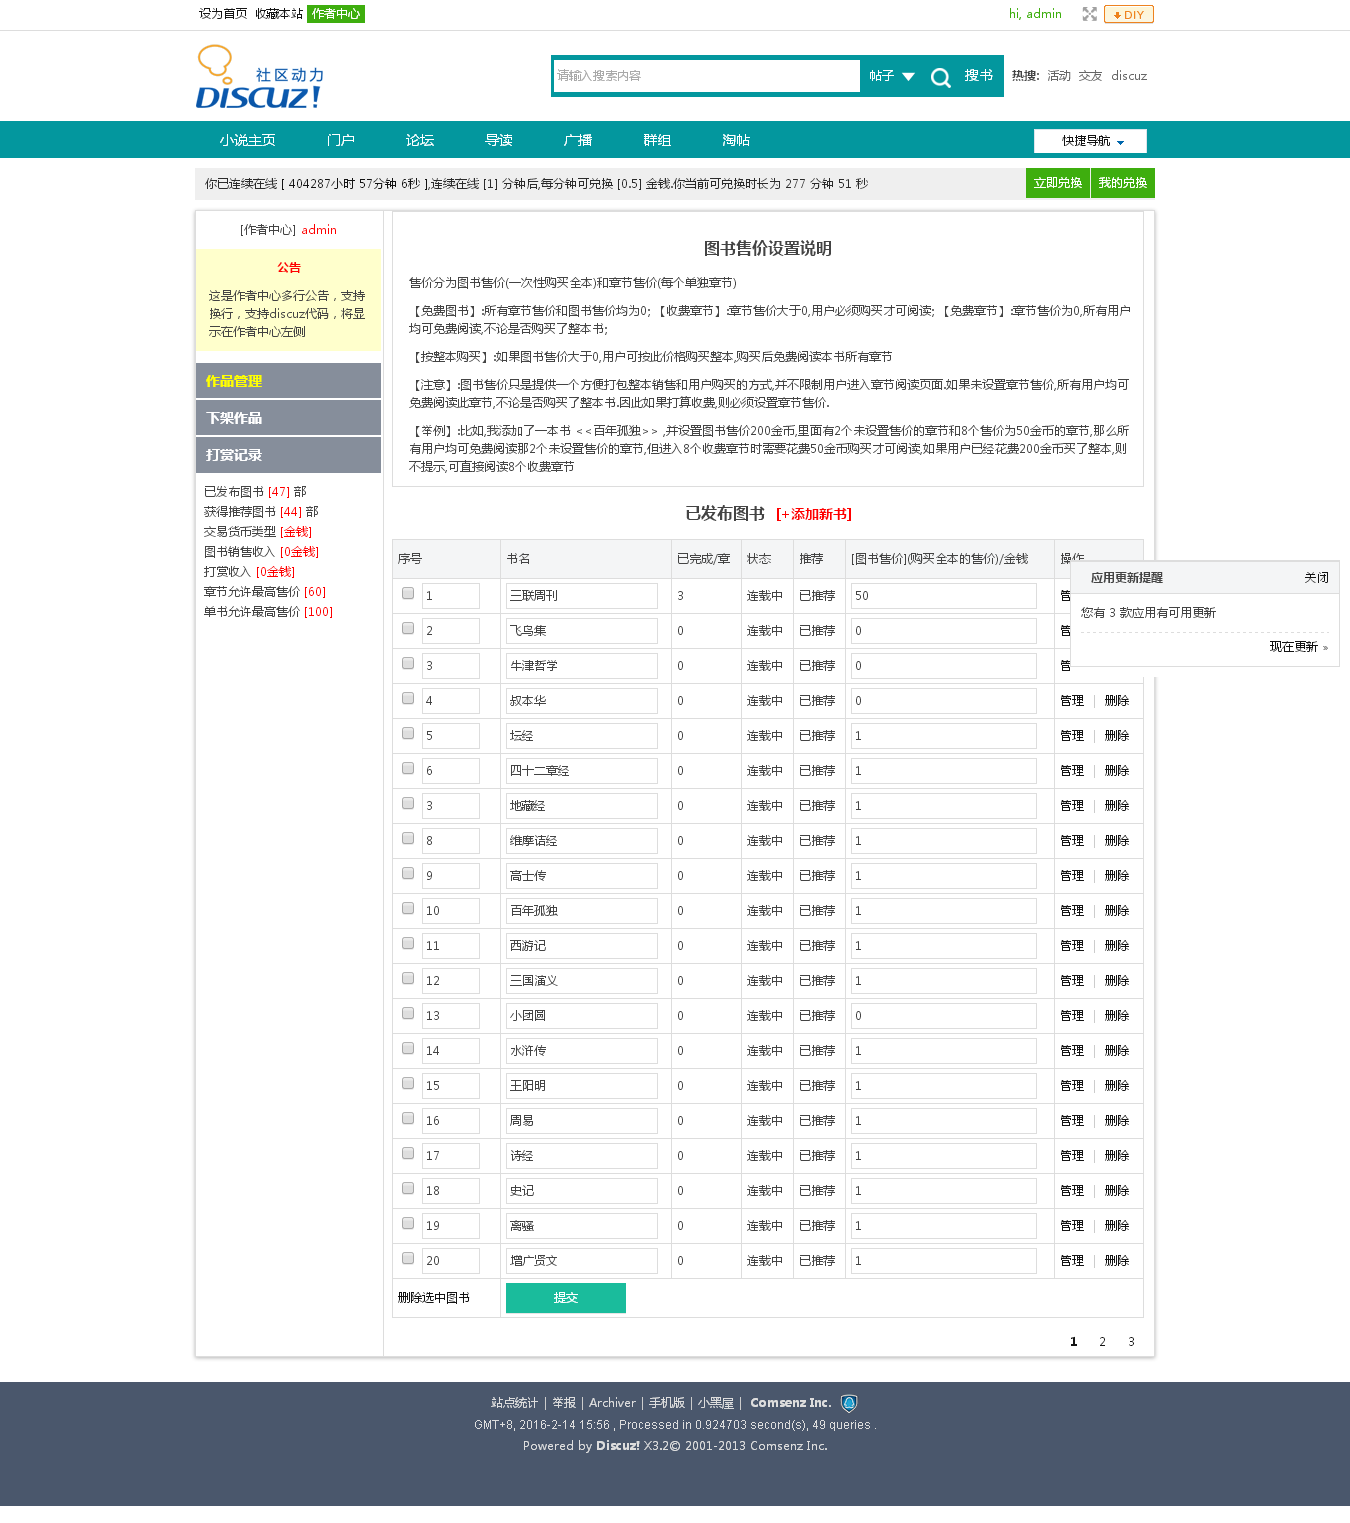The width and height of the screenshot is (1350, 1523).
Task: Click the price field for 小团圆
Action: pyautogui.click(x=944, y=1016)
